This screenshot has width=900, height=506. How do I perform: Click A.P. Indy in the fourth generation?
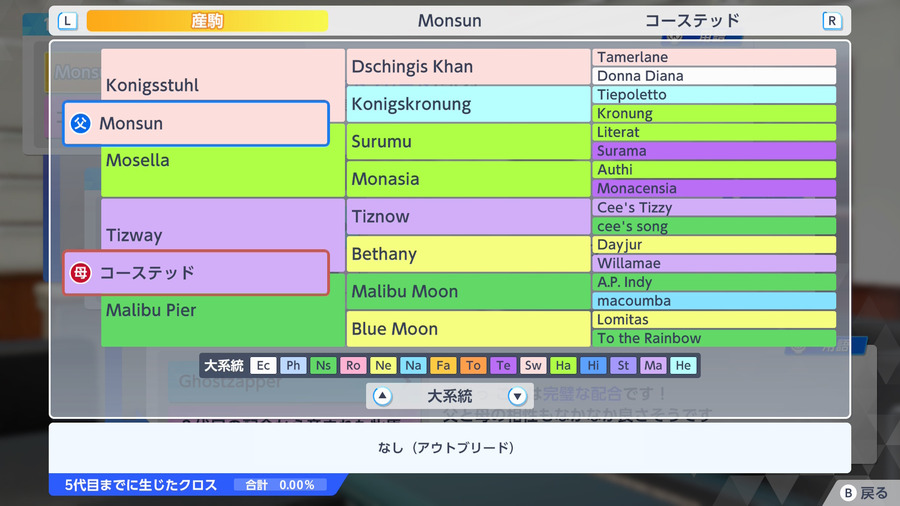714,282
